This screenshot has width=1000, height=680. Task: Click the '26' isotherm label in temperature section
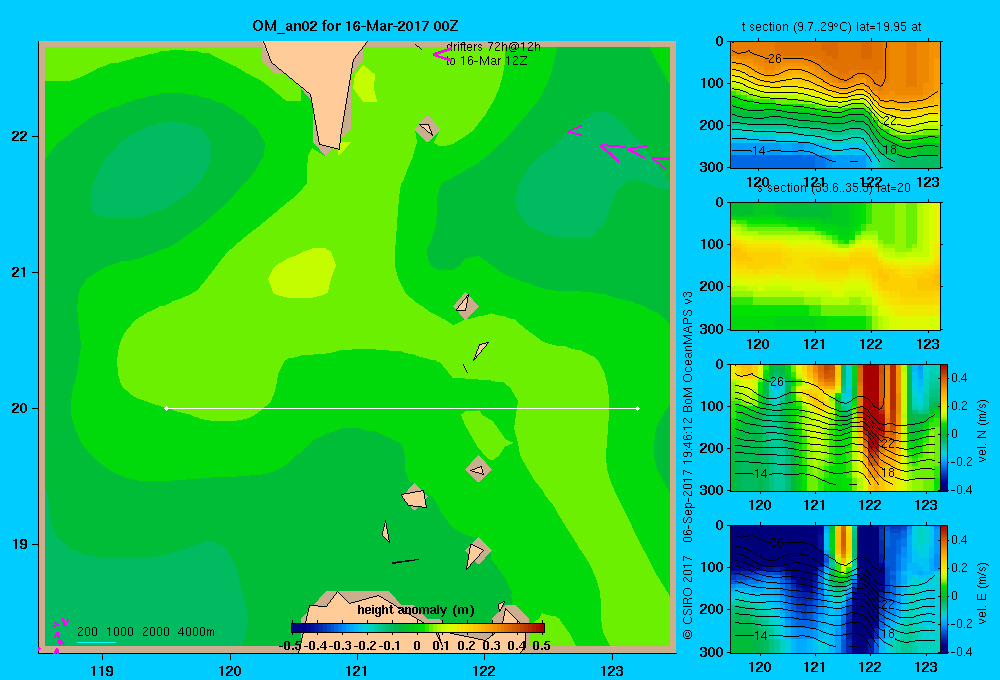[x=775, y=59]
